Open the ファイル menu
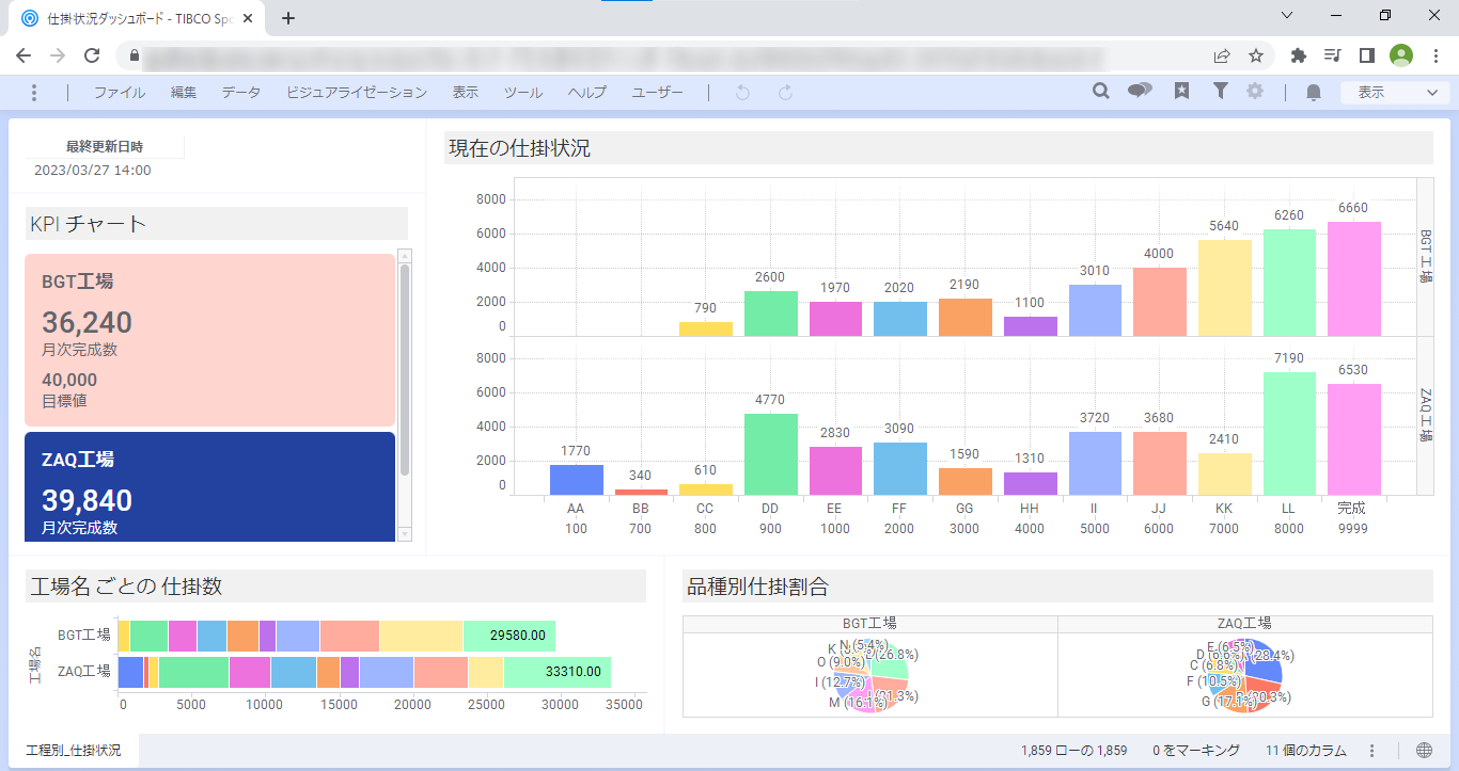 [x=120, y=93]
